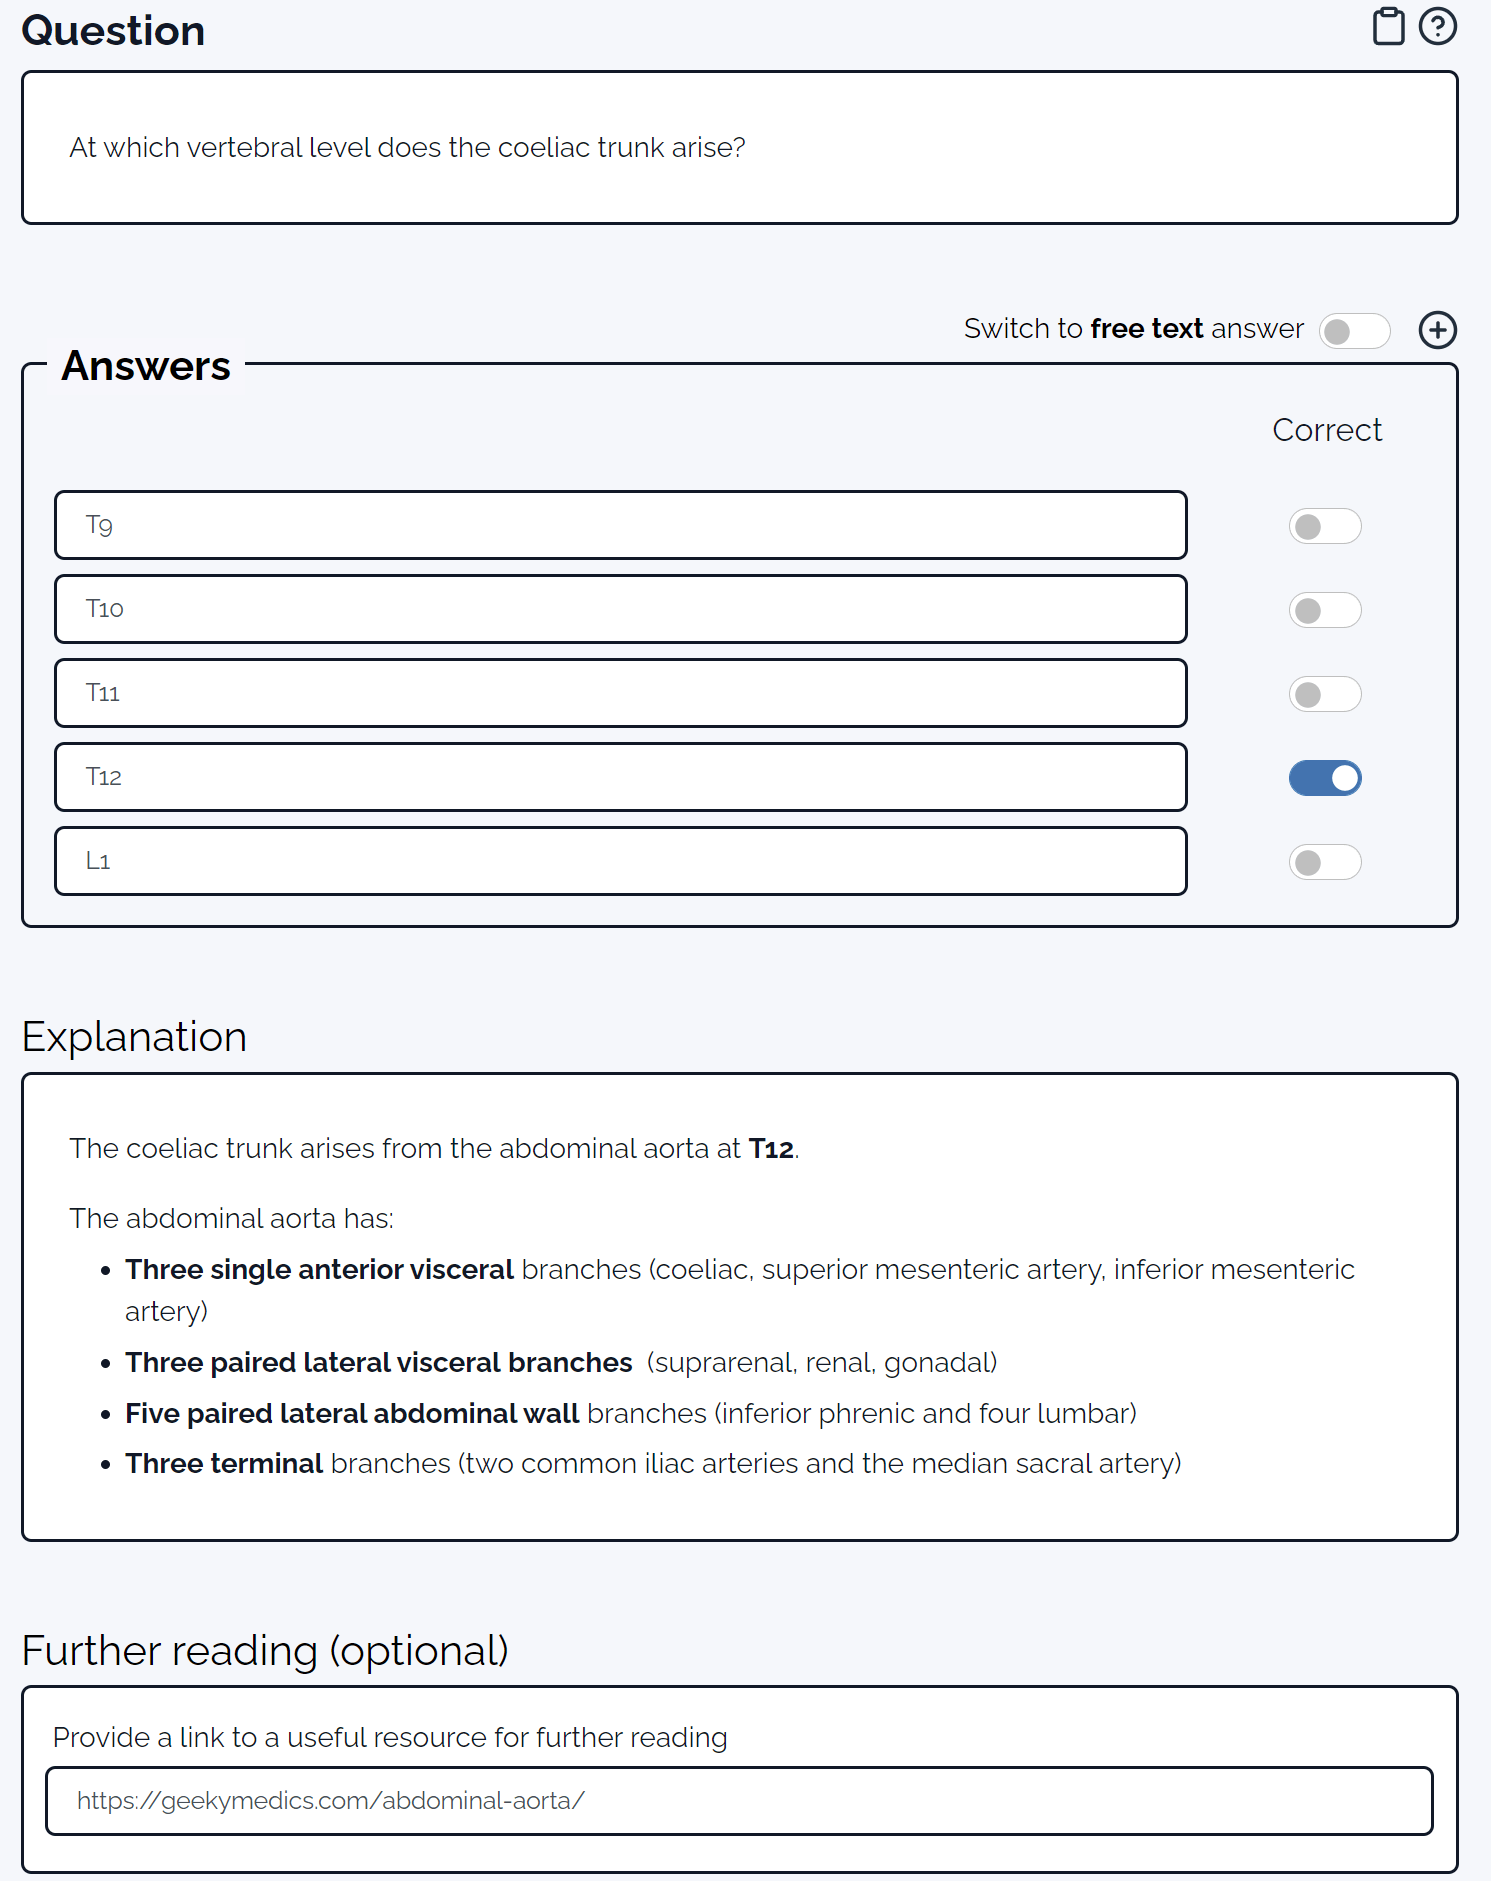
Task: Edit the further reading URL field
Action: click(x=740, y=1800)
